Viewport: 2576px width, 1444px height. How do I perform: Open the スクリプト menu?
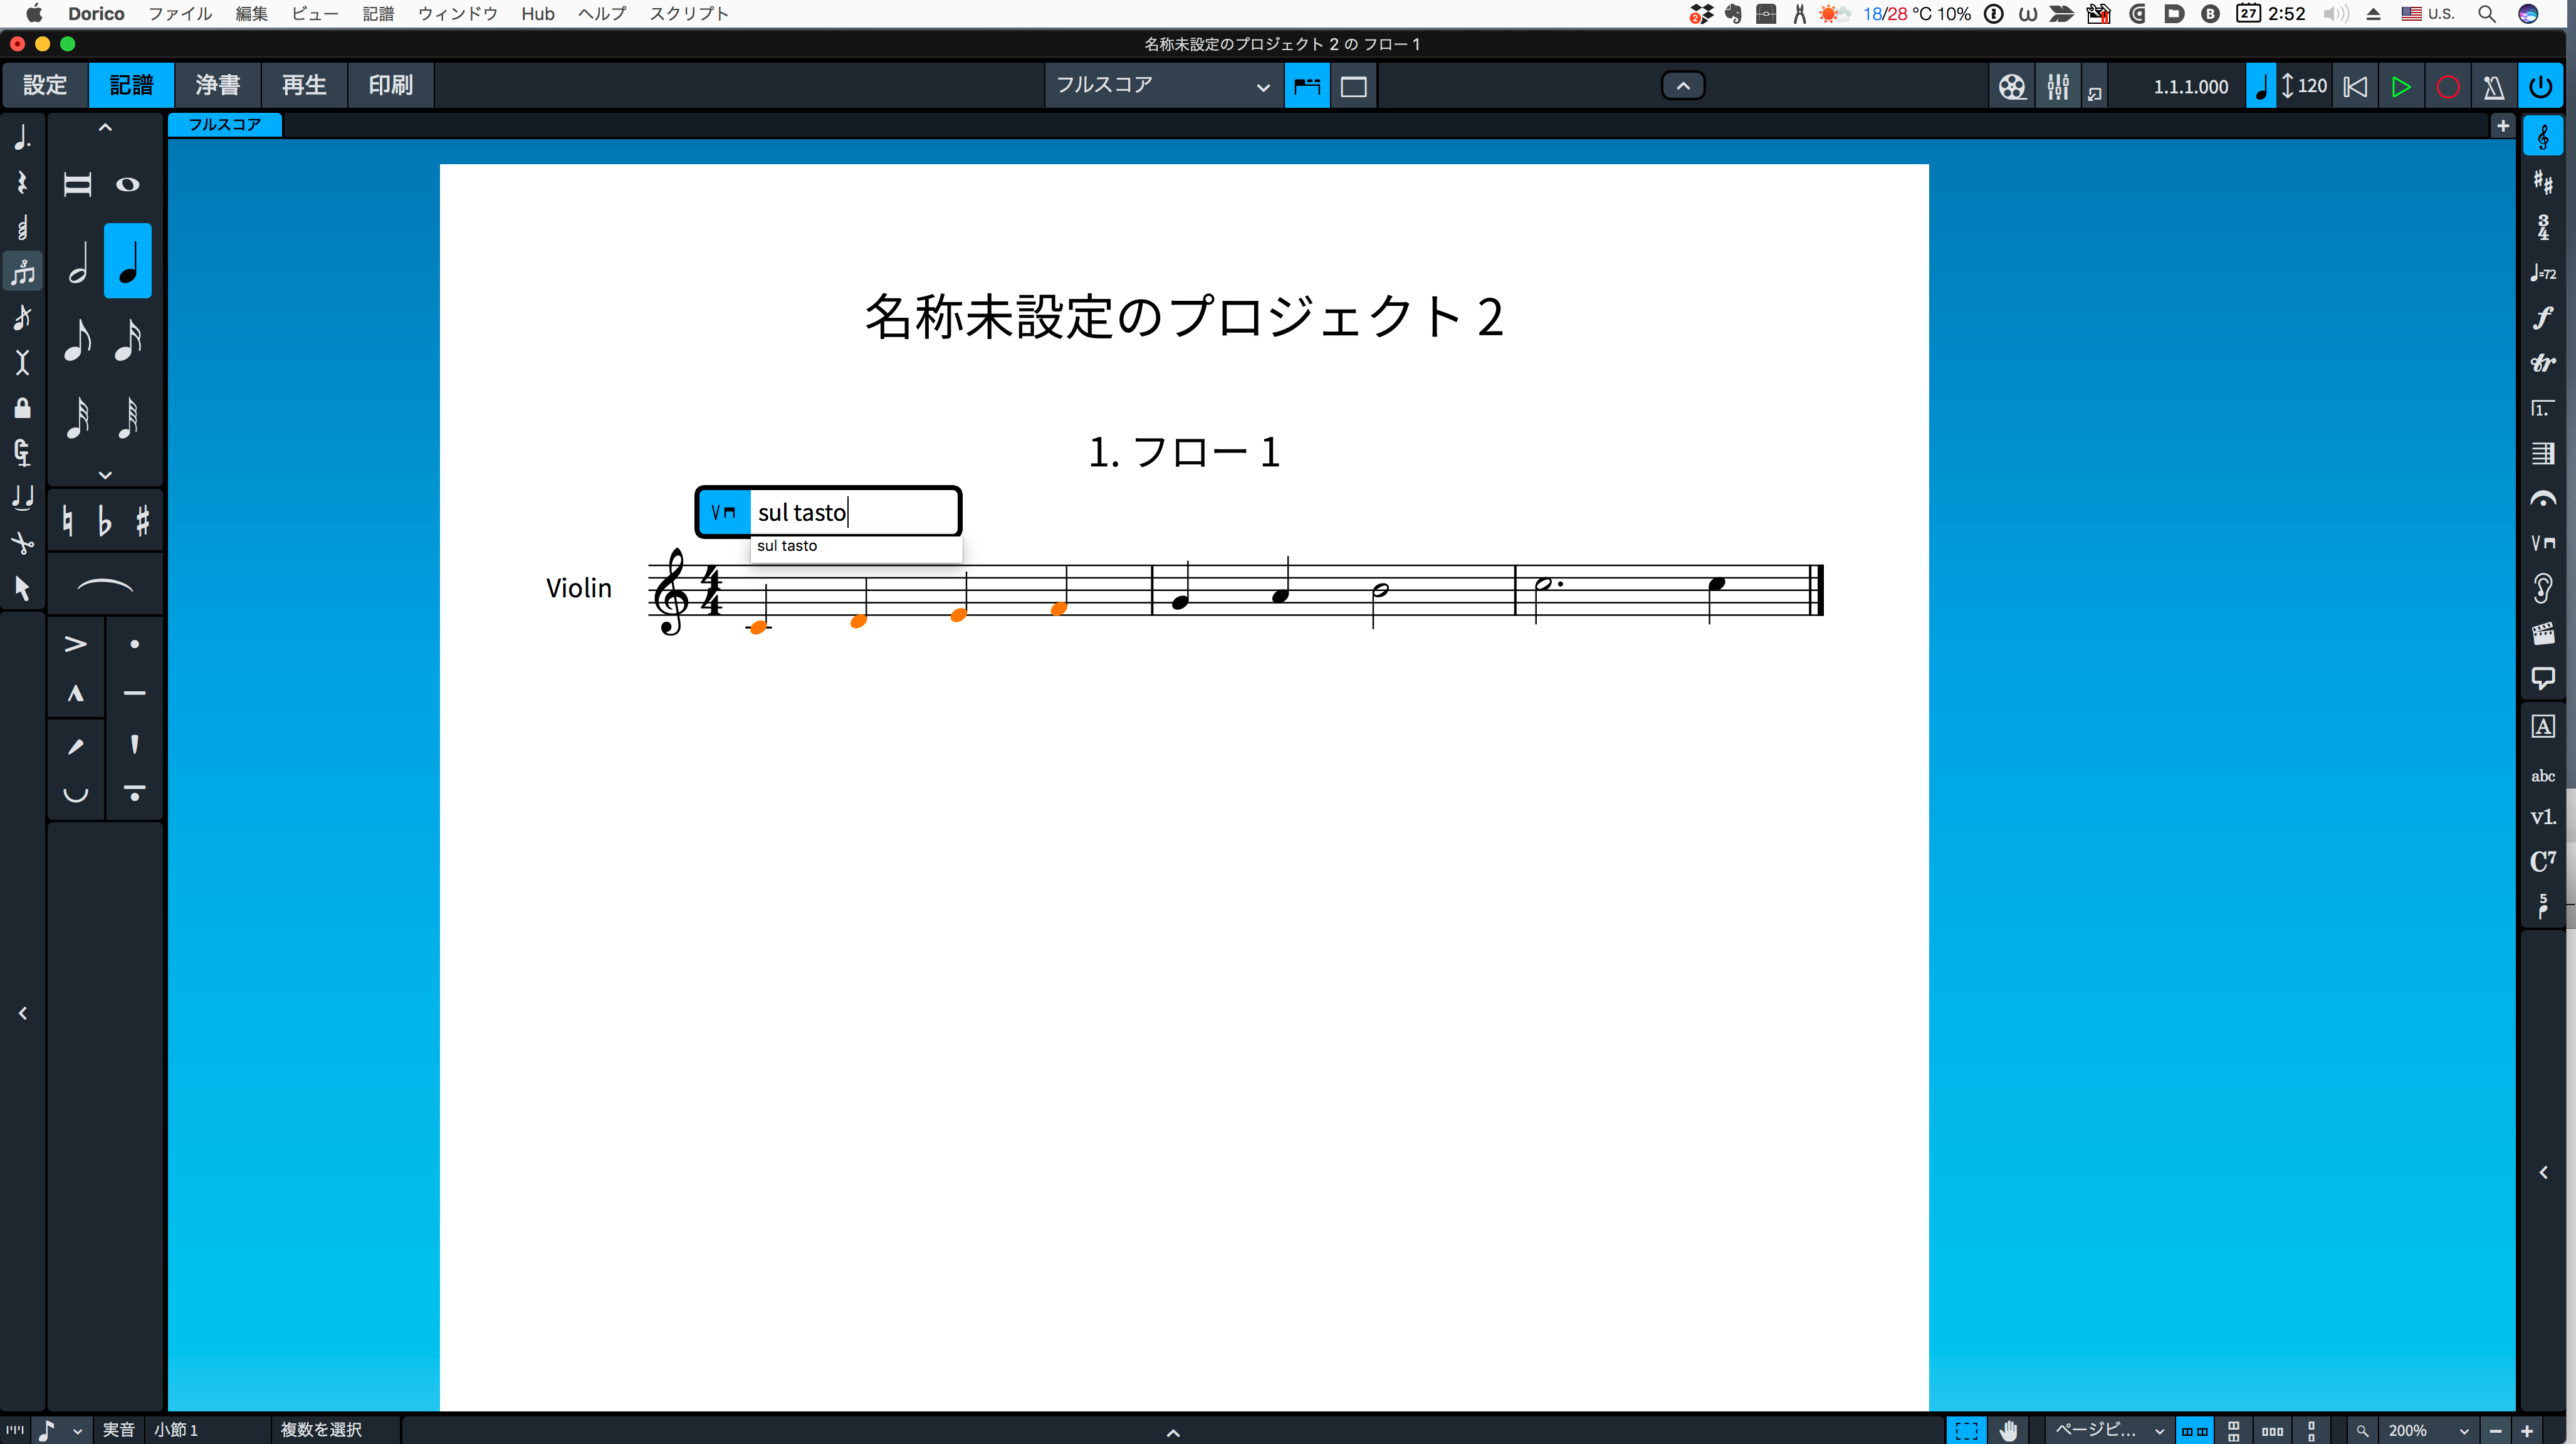pos(689,13)
